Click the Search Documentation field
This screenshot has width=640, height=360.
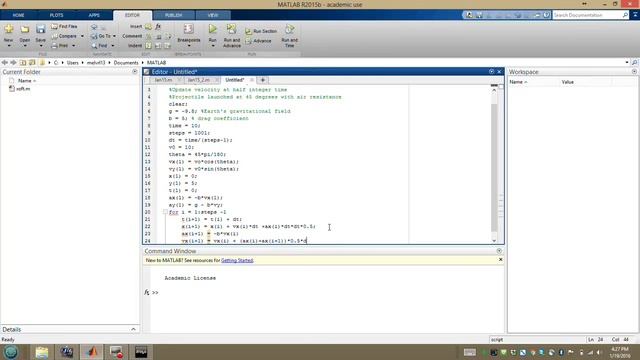point(587,15)
